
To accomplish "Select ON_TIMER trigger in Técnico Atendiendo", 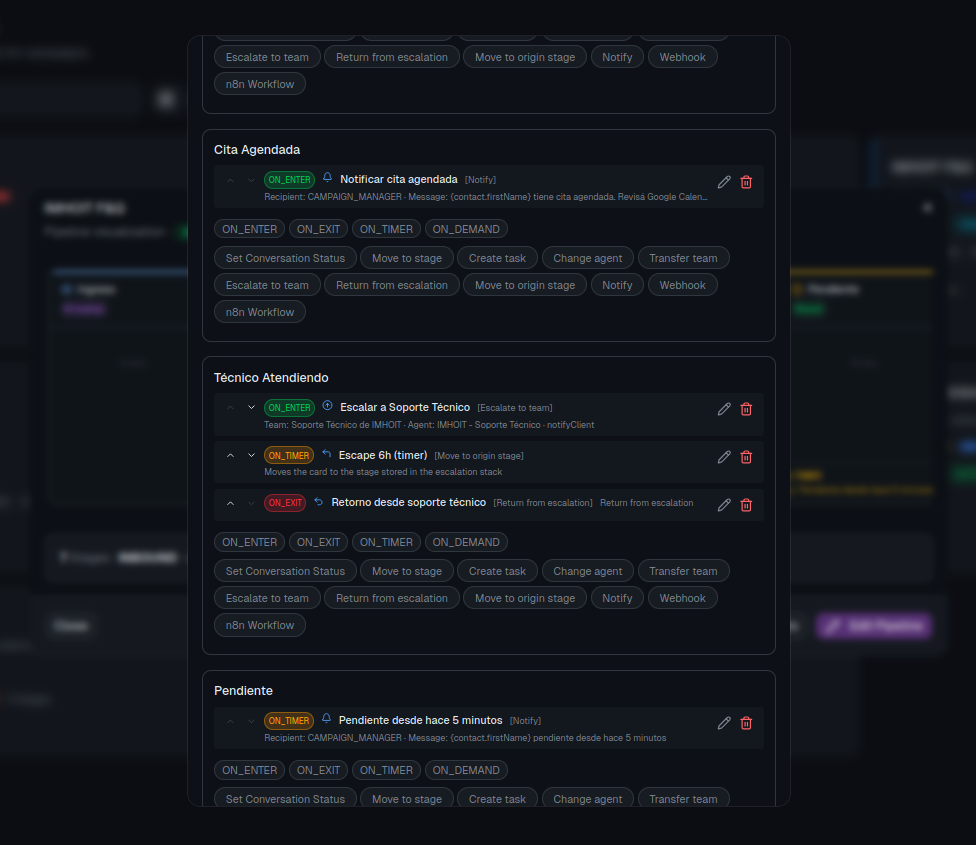I will 386,542.
